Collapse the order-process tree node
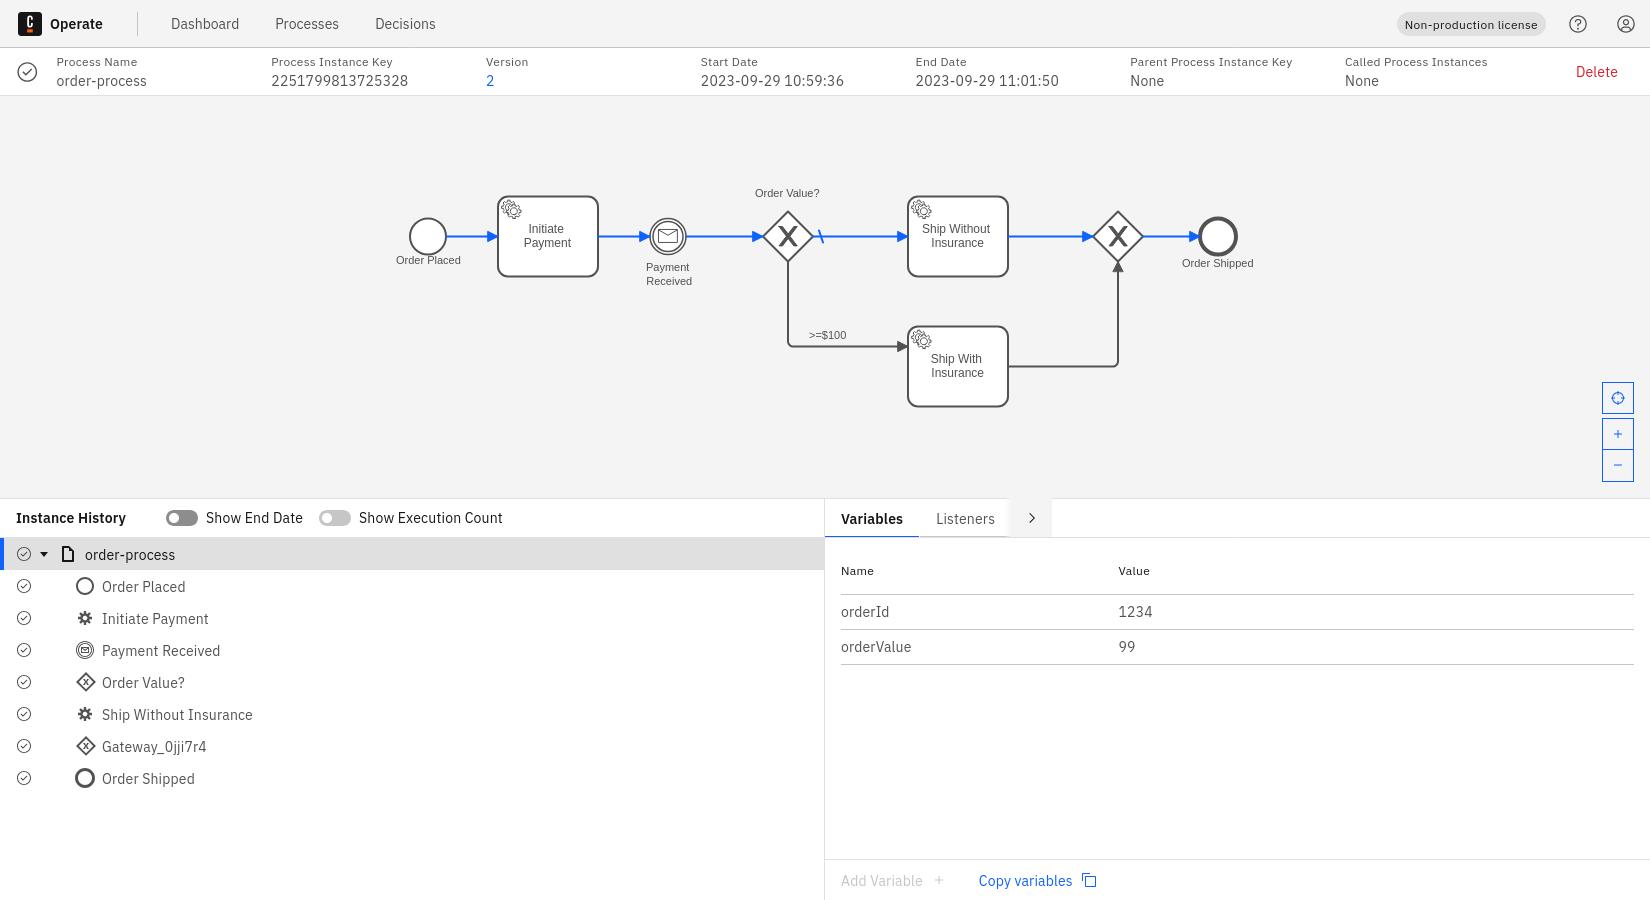This screenshot has width=1650, height=900. pos(44,554)
